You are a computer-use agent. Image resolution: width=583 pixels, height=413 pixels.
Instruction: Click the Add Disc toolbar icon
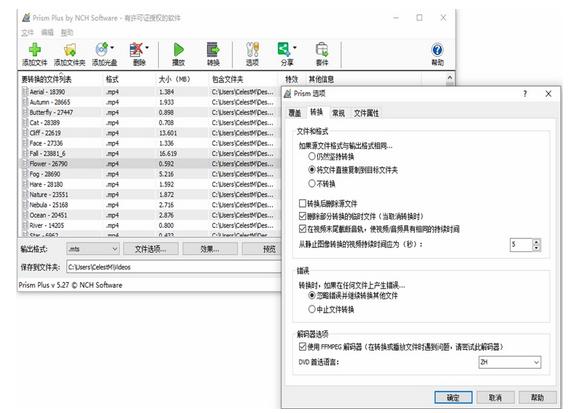click(102, 49)
